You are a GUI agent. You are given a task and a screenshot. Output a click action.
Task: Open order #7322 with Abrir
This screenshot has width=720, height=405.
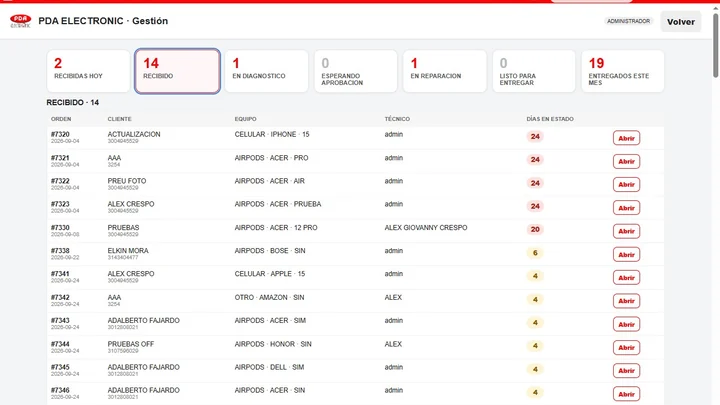tap(626, 185)
